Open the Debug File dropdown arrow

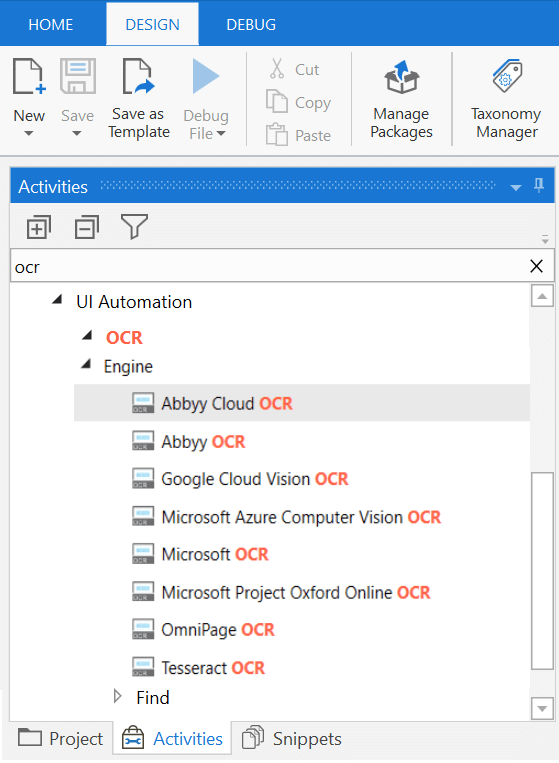pos(221,133)
